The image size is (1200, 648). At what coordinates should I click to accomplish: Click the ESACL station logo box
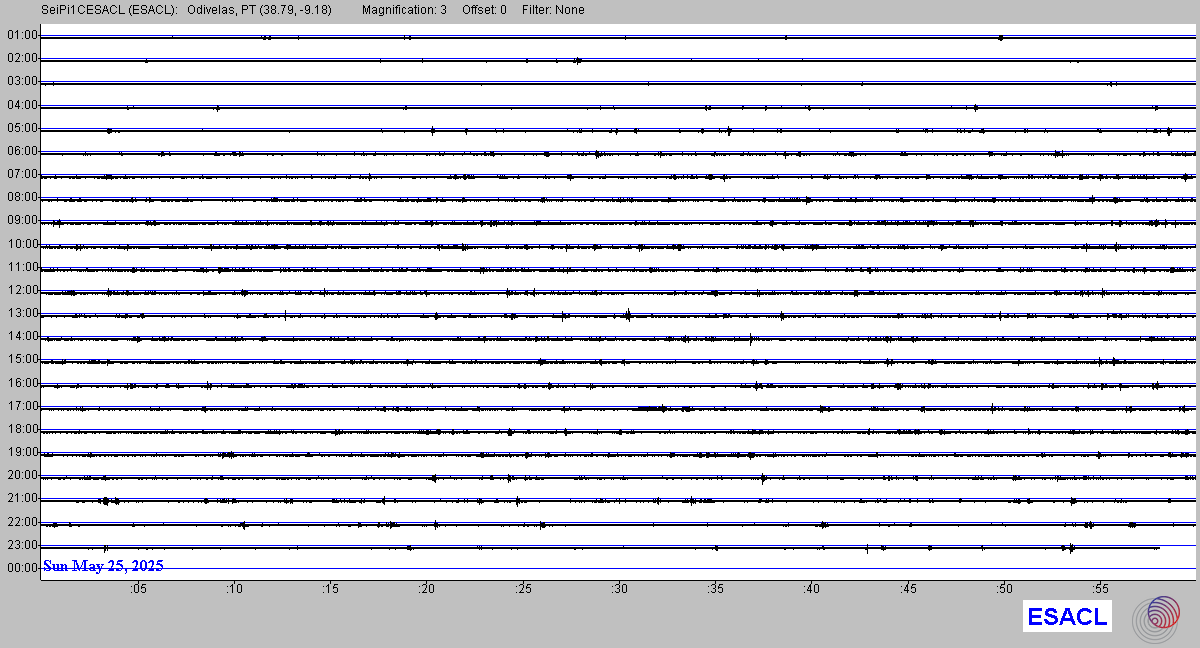[1068, 617]
